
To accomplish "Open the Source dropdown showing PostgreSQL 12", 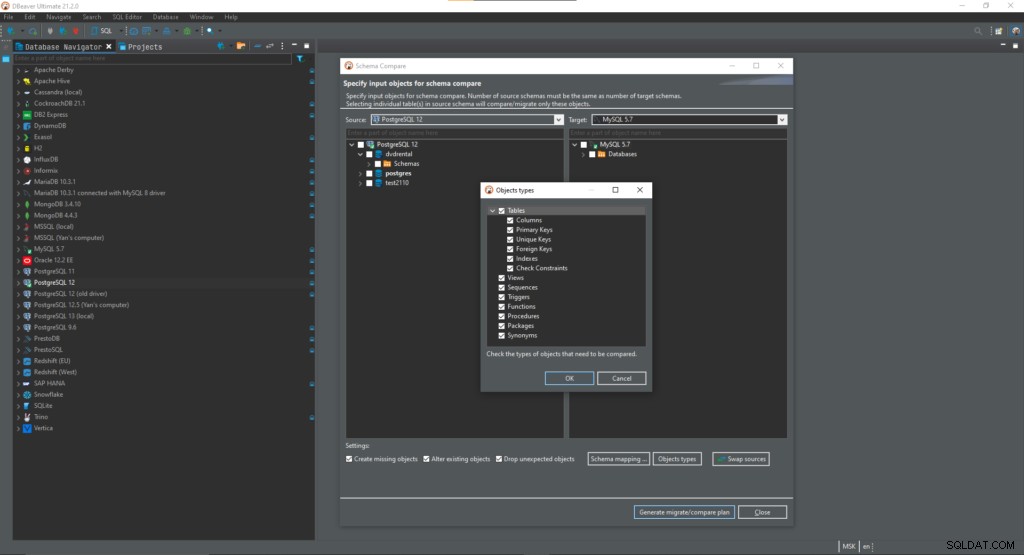I will 467,119.
